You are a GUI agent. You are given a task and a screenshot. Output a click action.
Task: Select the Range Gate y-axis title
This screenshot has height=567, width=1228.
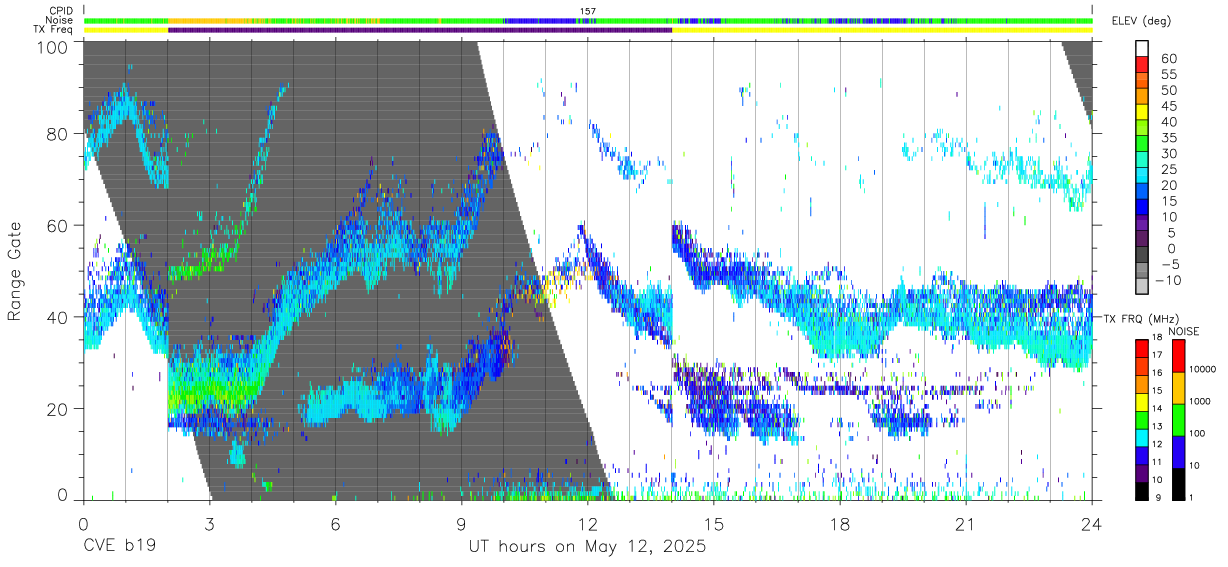[15, 271]
